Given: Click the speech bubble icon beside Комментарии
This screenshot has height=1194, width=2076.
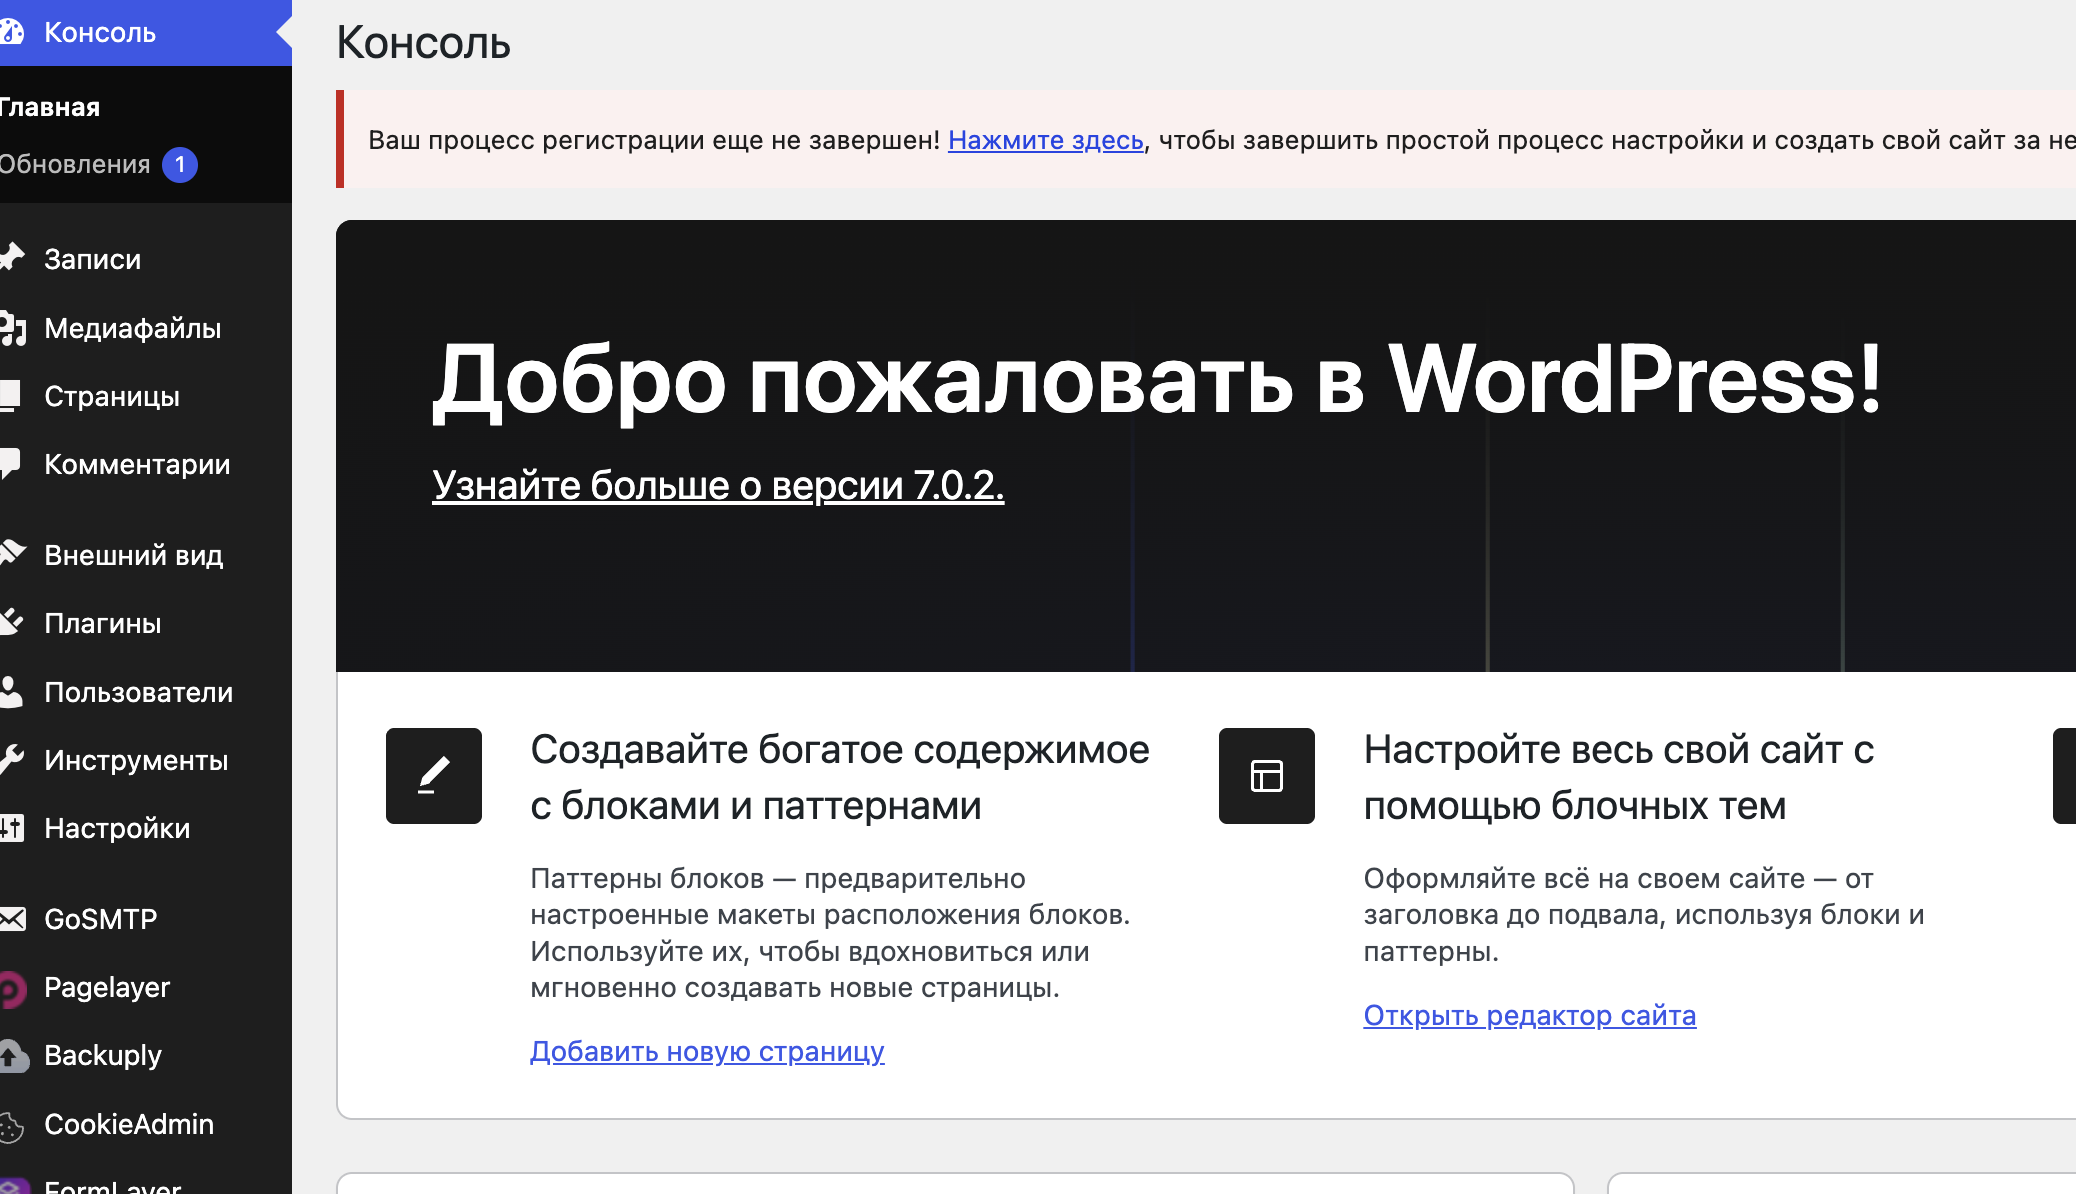Looking at the screenshot, I should (10, 464).
